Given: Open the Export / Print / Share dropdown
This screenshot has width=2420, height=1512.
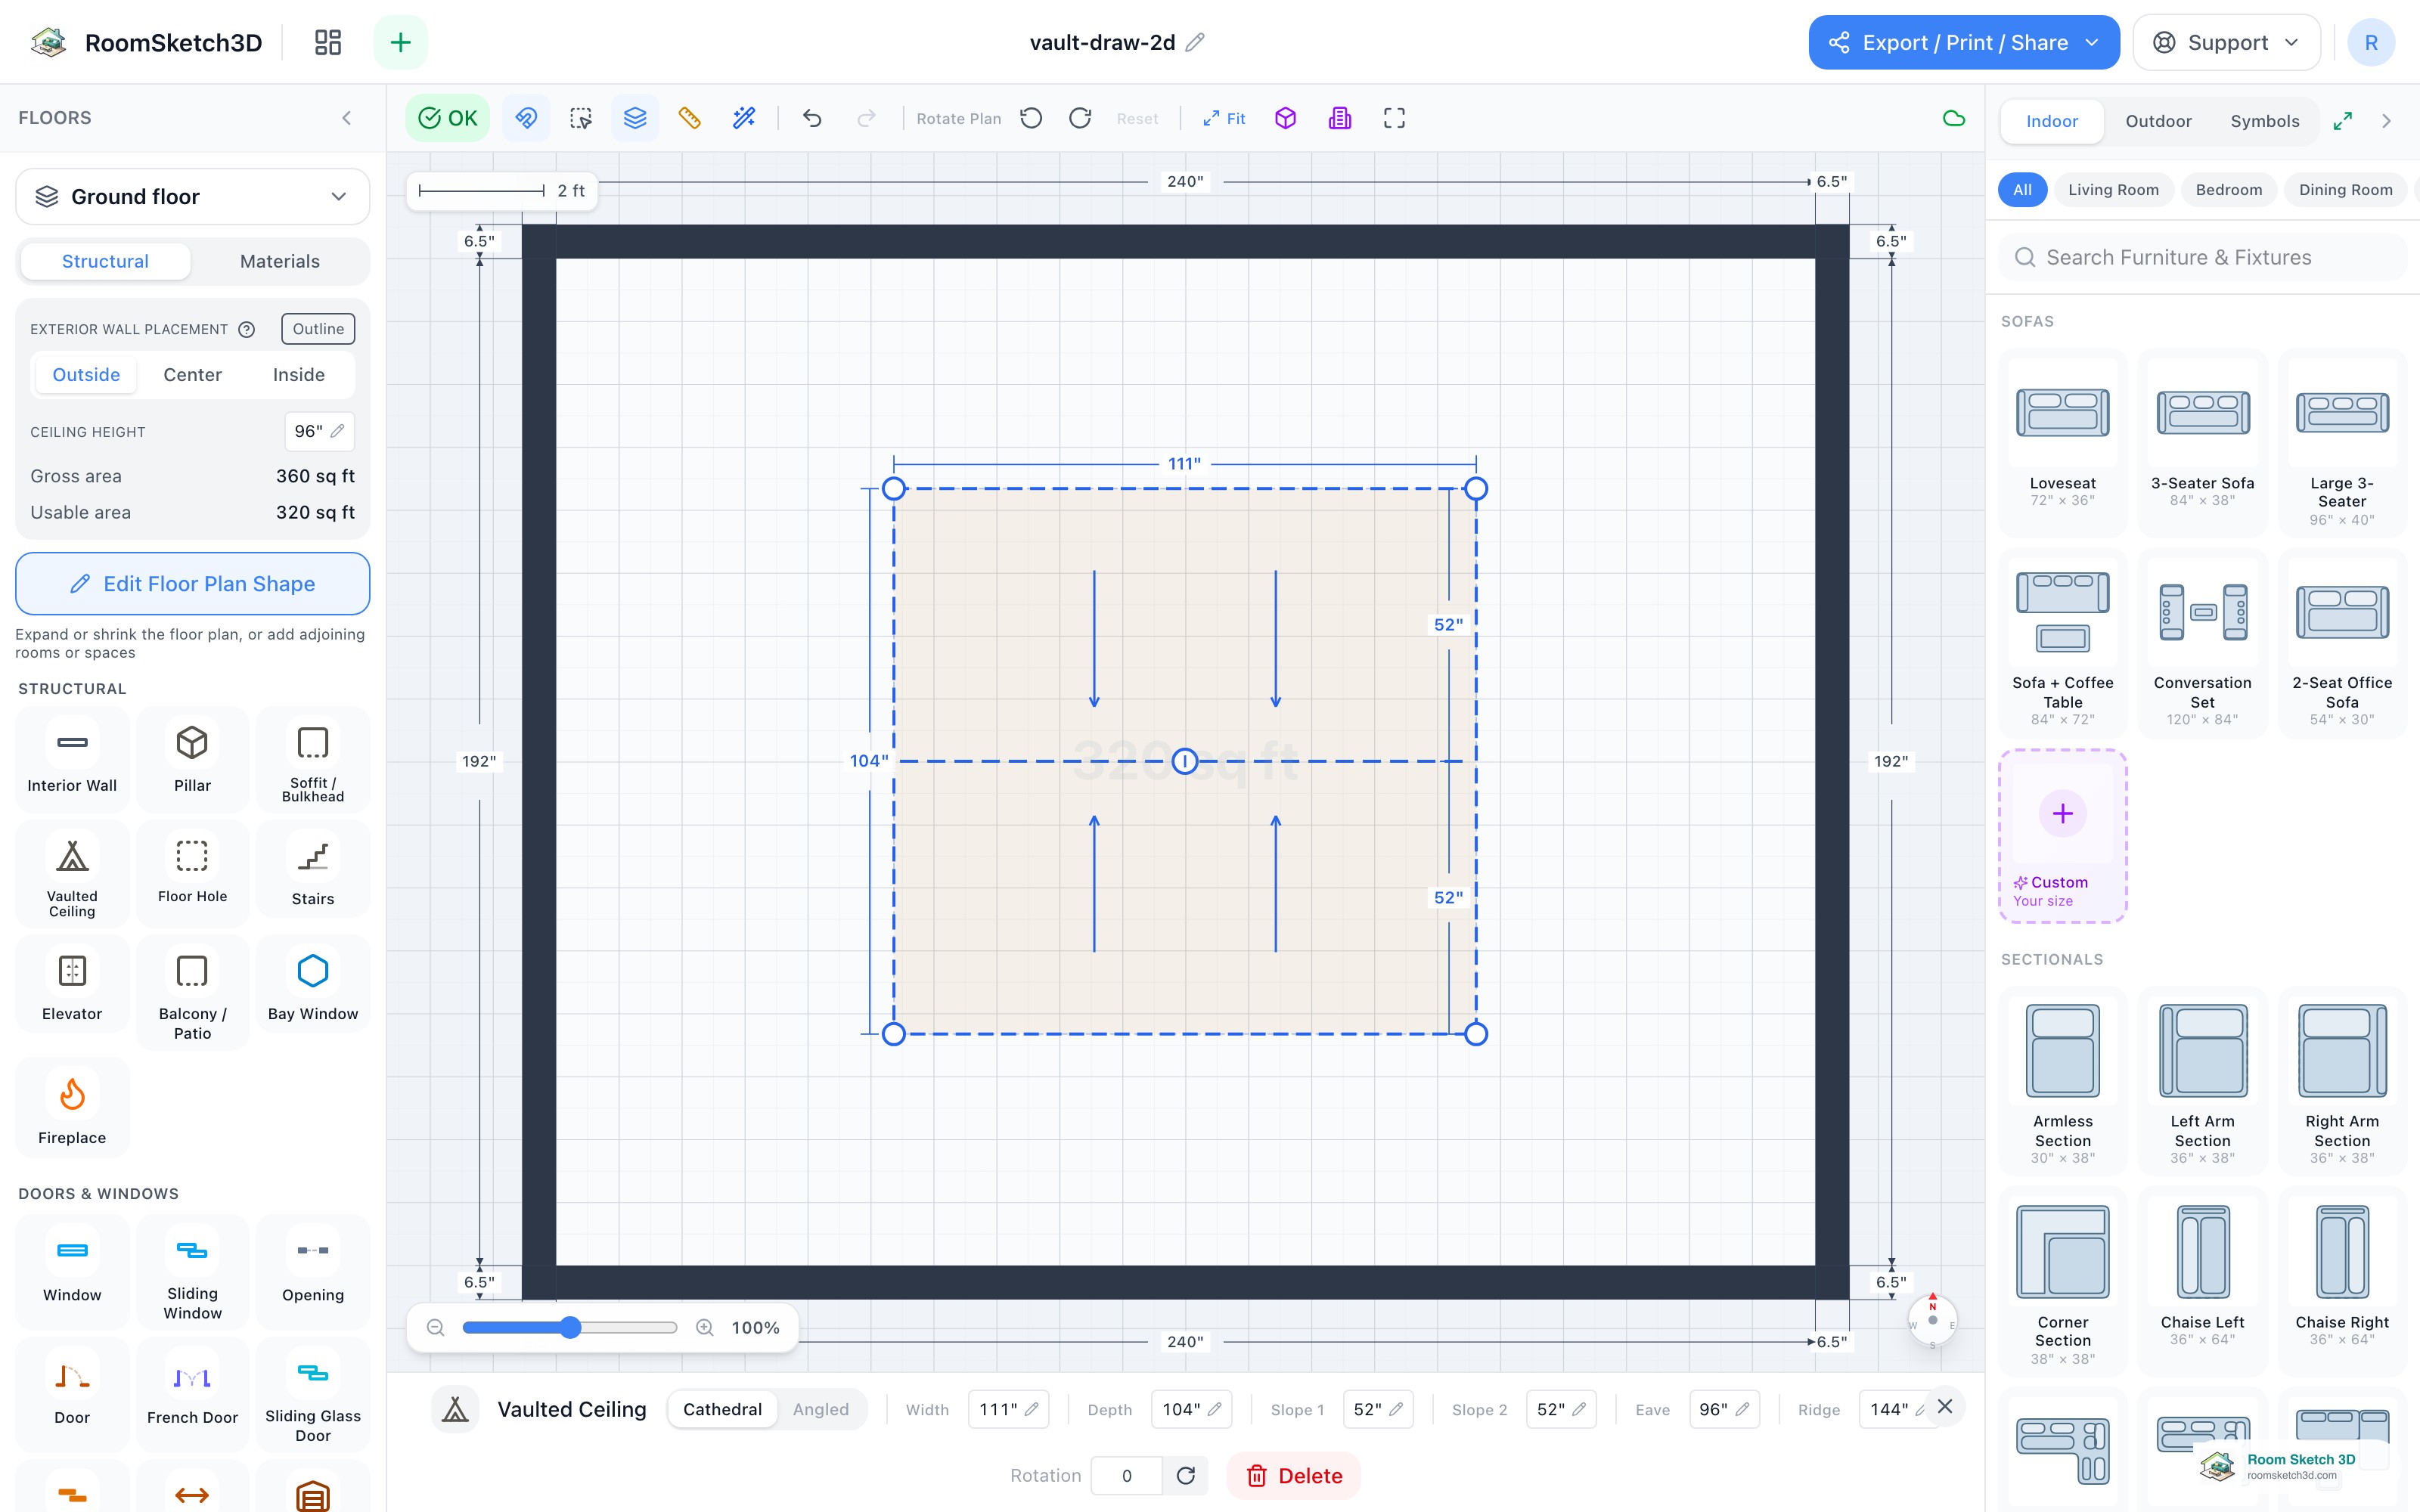Looking at the screenshot, I should [1964, 42].
